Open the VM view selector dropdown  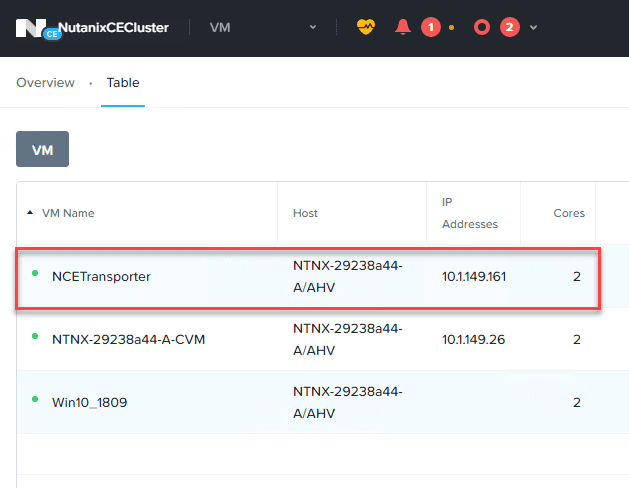tap(263, 27)
